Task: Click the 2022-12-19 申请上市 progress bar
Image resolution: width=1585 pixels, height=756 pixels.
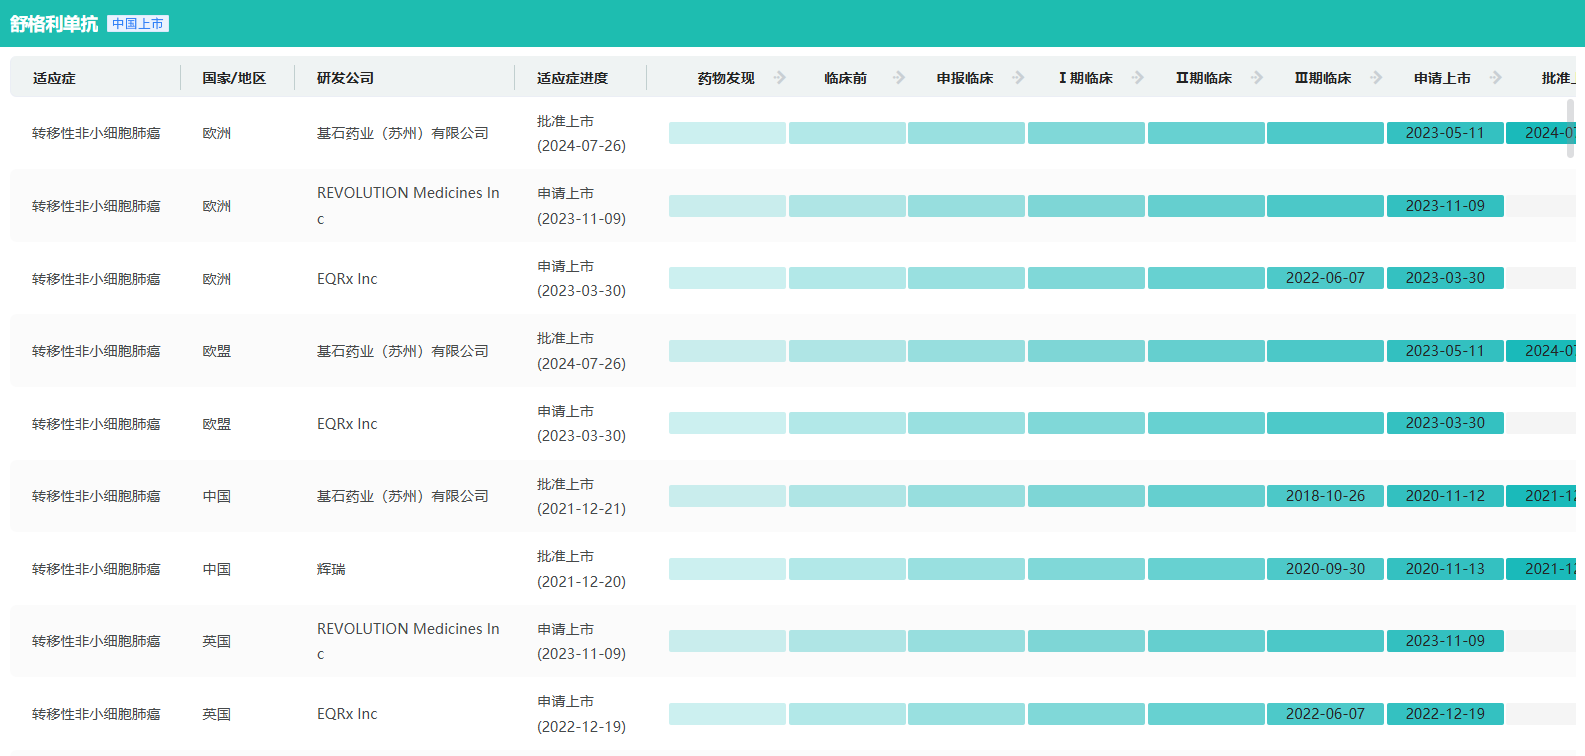Action: pos(1445,714)
